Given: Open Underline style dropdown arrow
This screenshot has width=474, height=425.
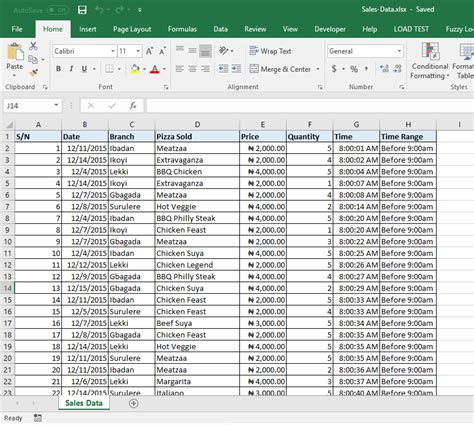Looking at the screenshot, I should point(94,69).
